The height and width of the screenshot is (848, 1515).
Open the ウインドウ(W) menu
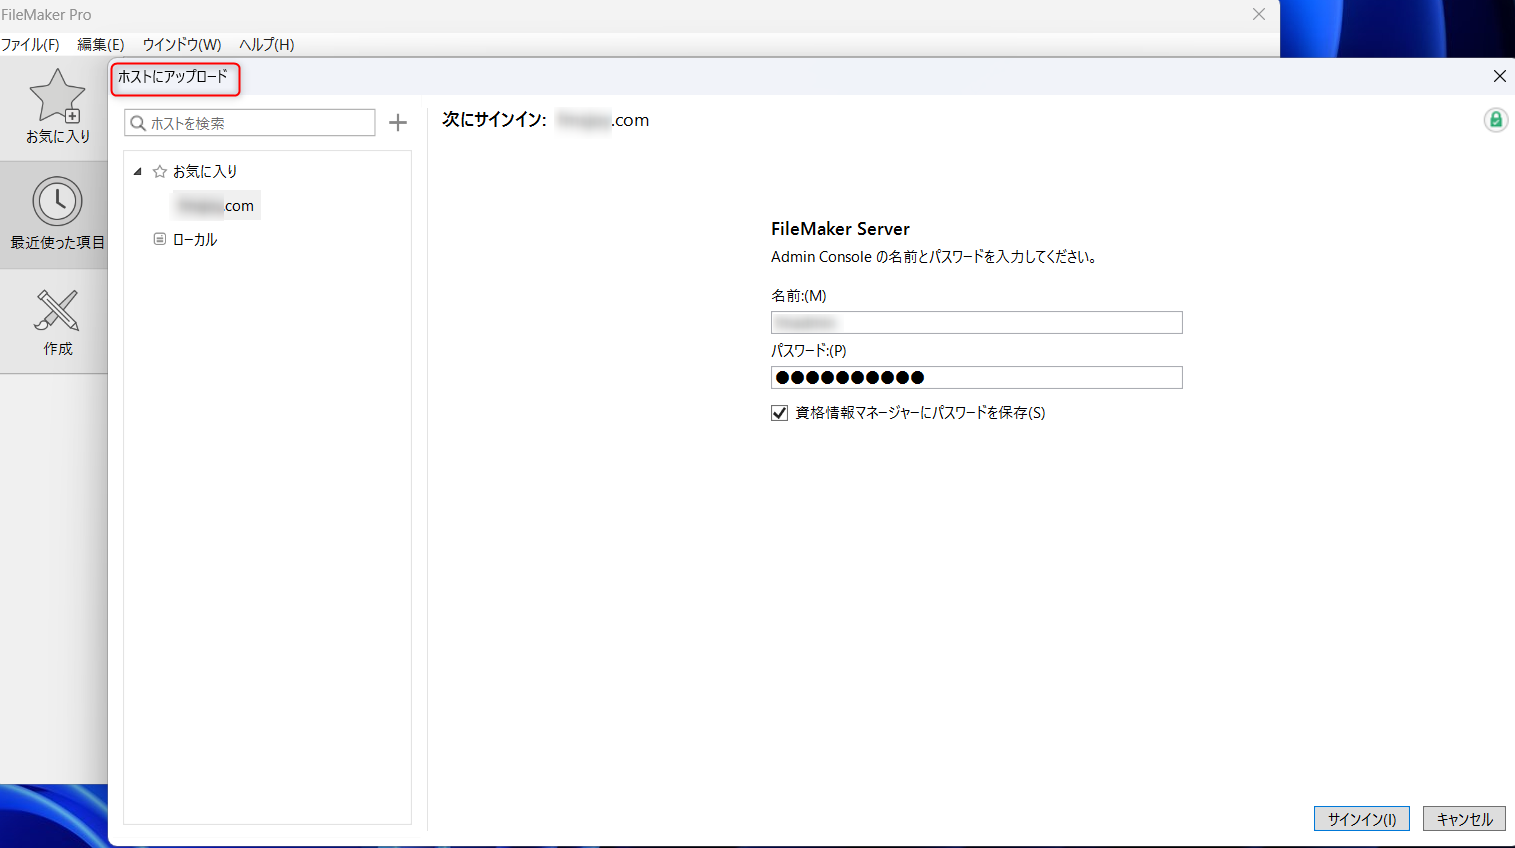pyautogui.click(x=182, y=45)
